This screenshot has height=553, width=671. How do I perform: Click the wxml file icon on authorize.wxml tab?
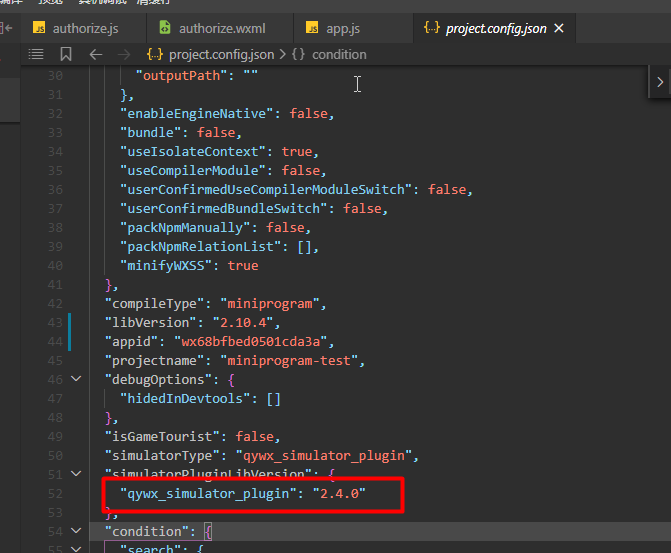click(165, 27)
